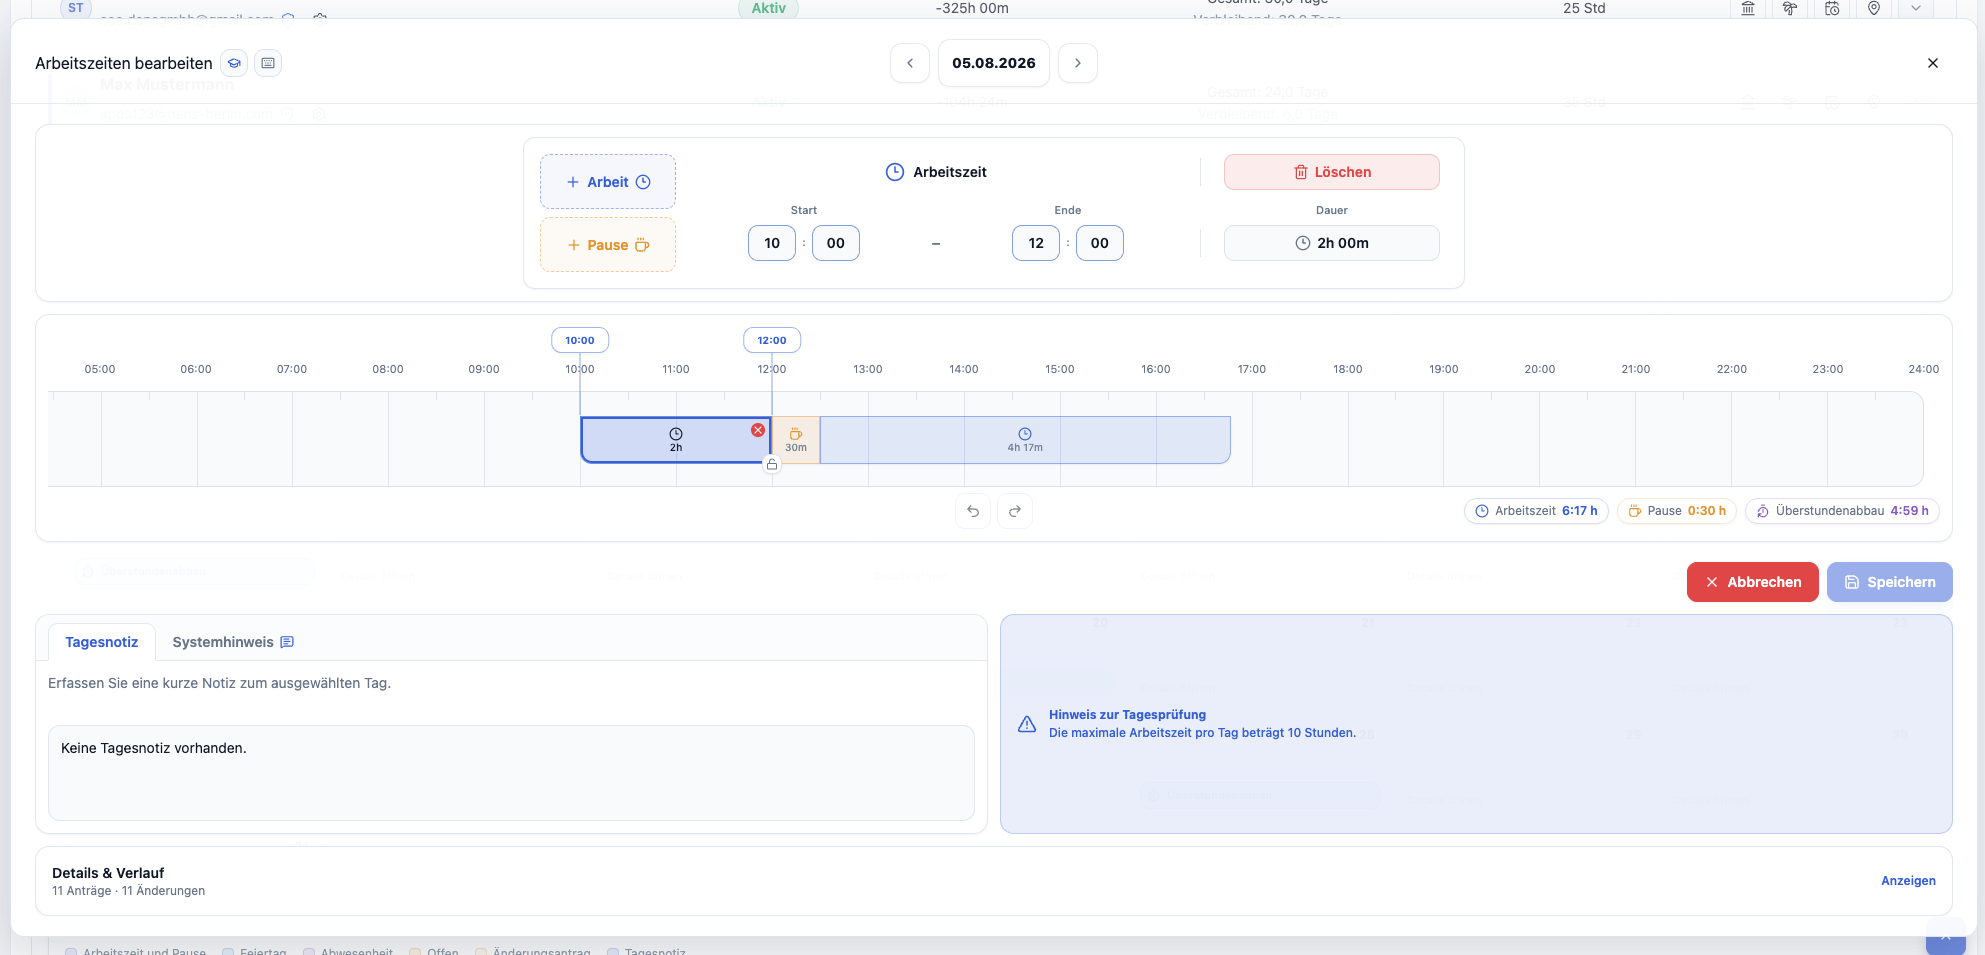Open the graduation-cap tutorial icon beside the title
Screen dimensions: 1985x955
tap(234, 63)
